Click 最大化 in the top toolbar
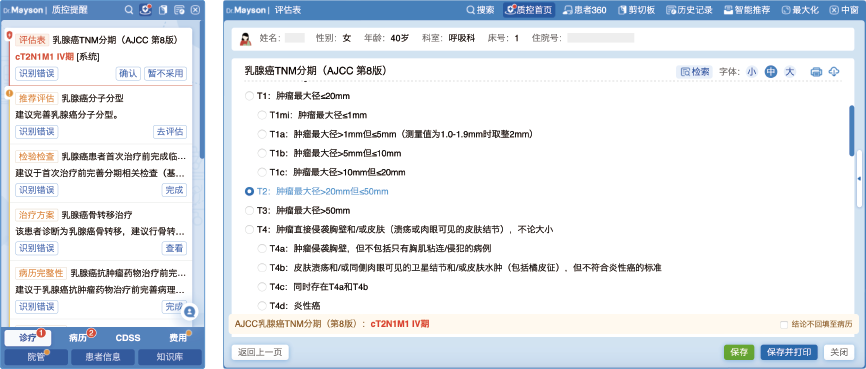Viewport: 866px width, 369px height. [x=800, y=9]
